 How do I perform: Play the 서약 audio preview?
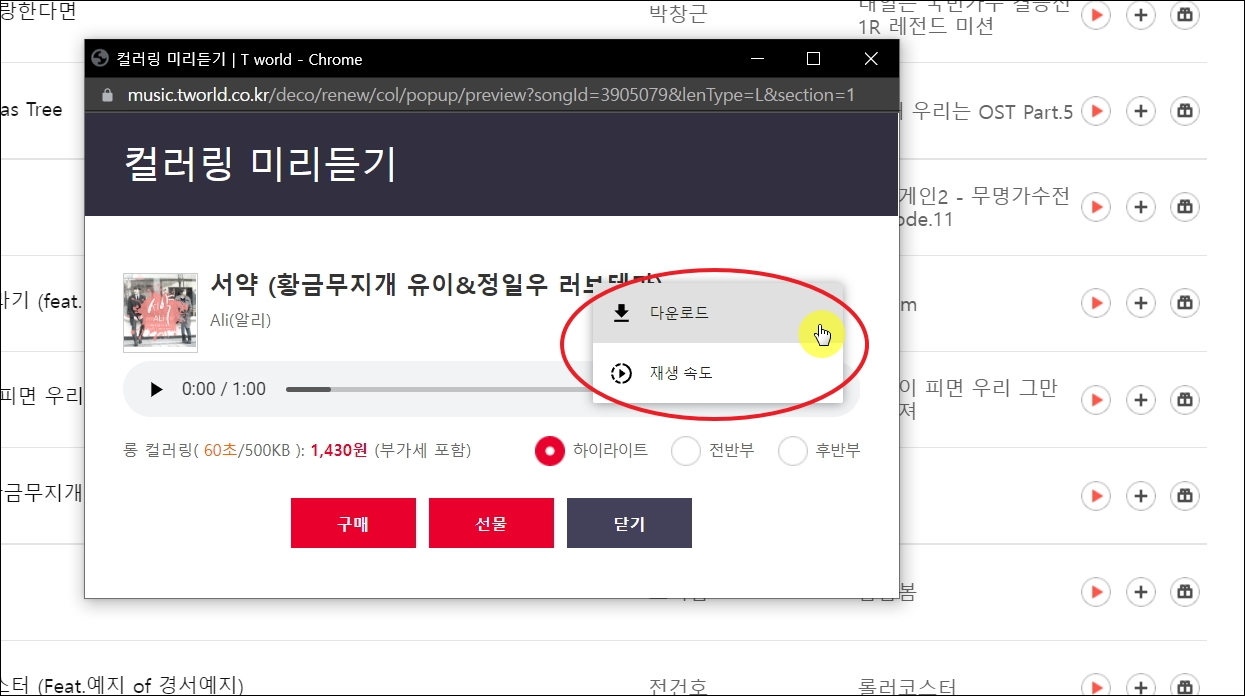coord(156,389)
